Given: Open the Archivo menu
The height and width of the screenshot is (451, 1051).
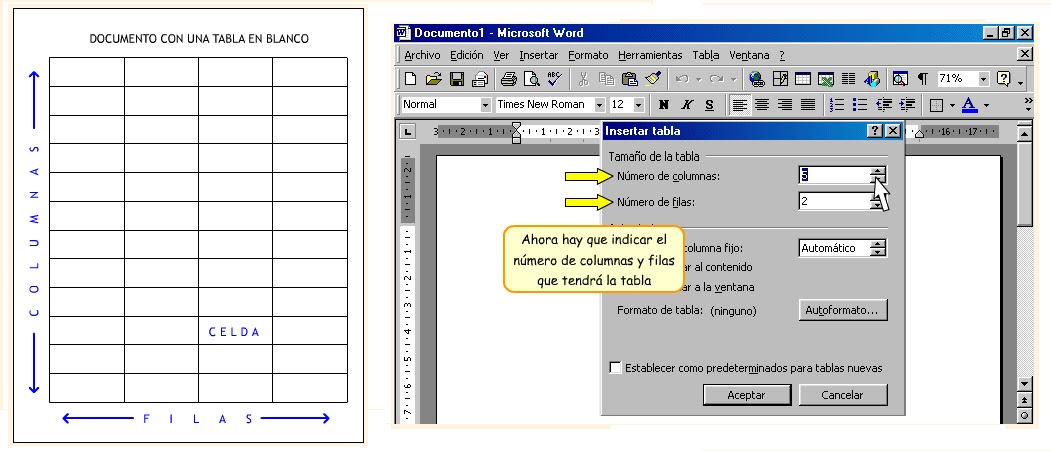Looking at the screenshot, I should pyautogui.click(x=422, y=55).
